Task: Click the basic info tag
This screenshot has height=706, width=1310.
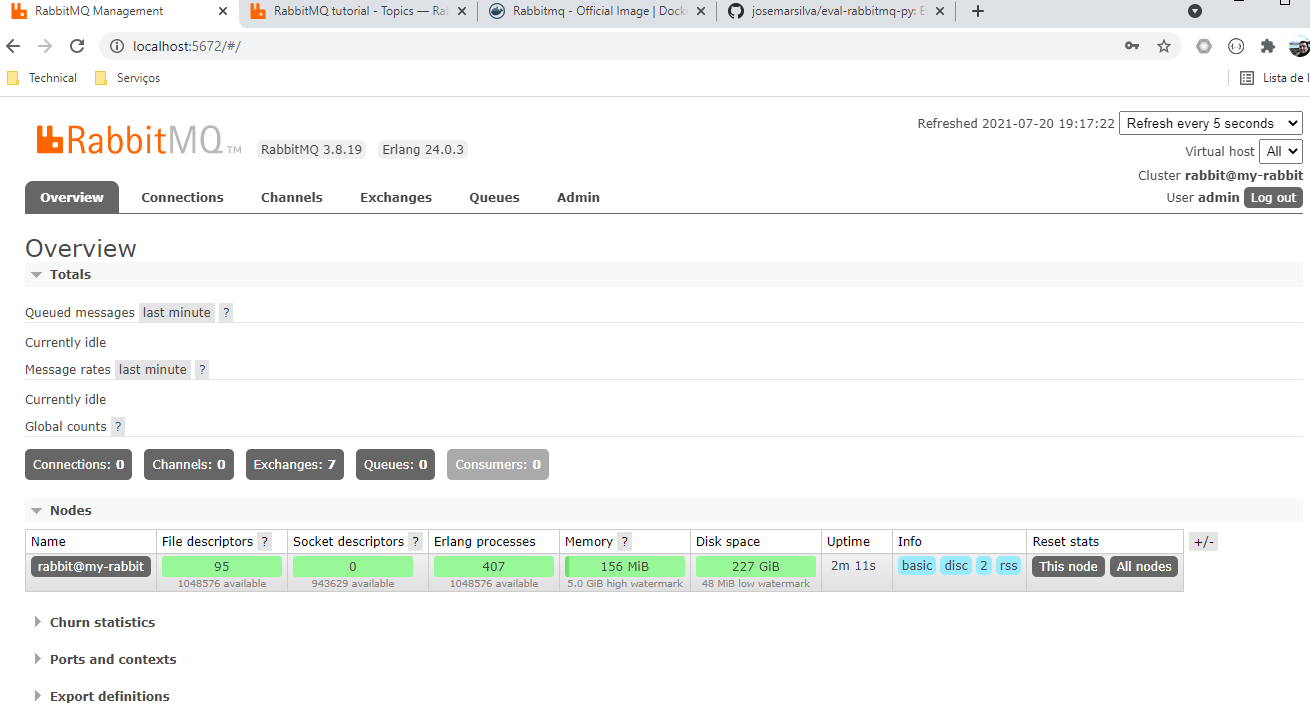Action: coord(917,566)
